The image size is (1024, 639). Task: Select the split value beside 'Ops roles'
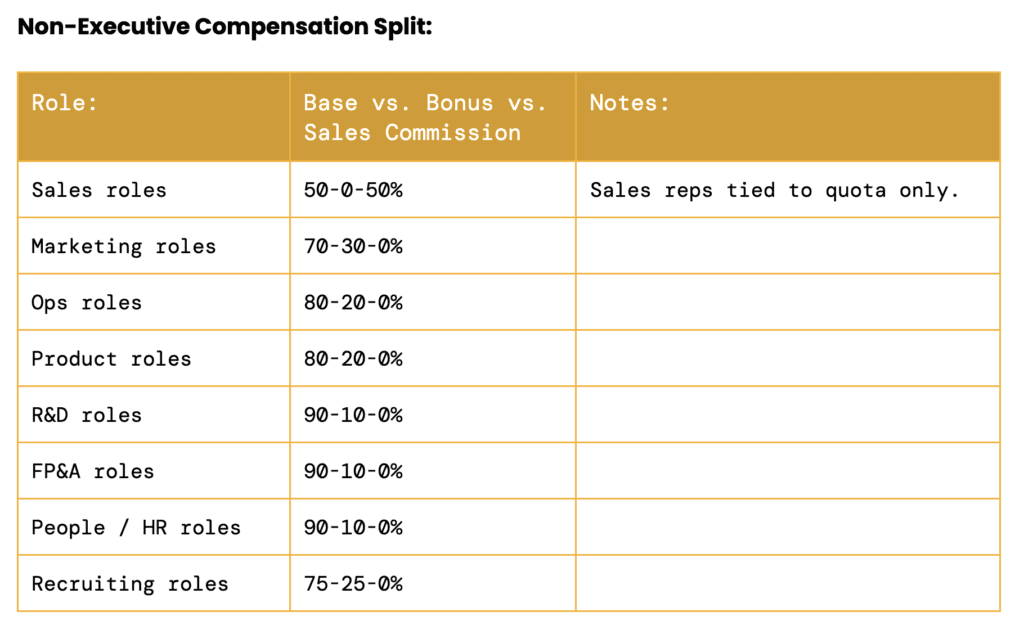pos(353,302)
